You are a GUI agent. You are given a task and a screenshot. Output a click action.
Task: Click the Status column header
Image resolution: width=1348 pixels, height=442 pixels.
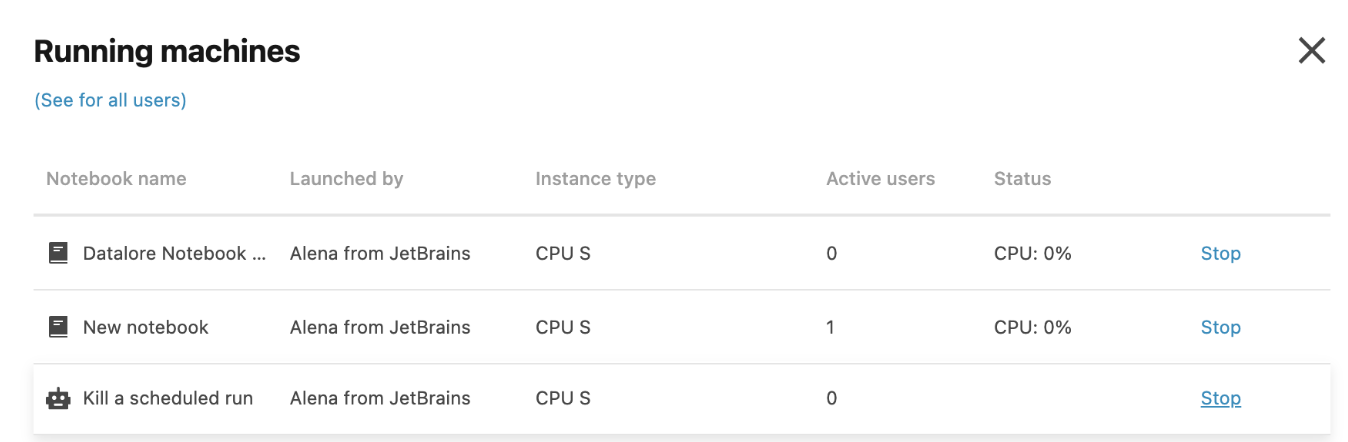1022,179
